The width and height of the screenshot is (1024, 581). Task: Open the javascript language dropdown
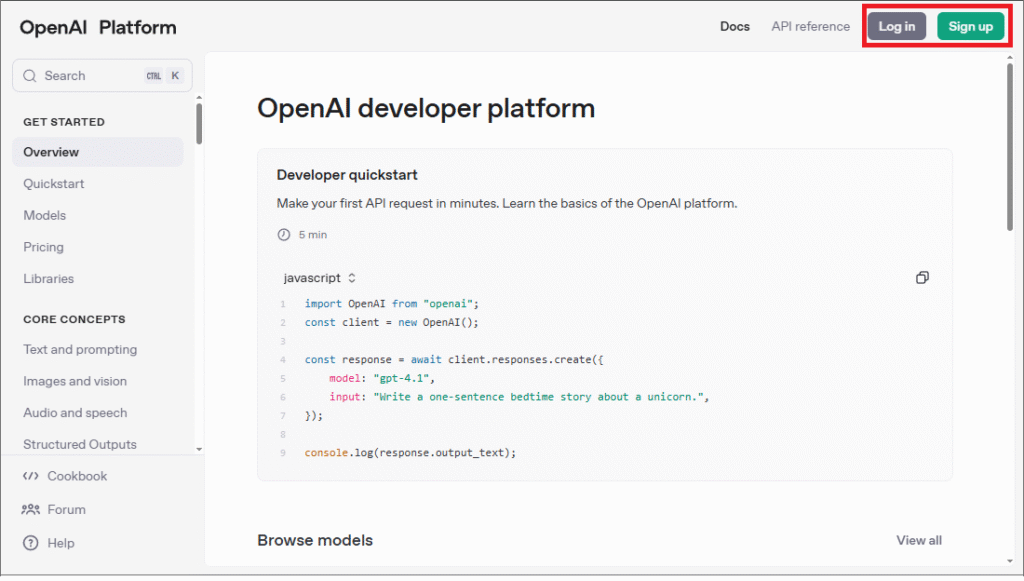coord(319,278)
